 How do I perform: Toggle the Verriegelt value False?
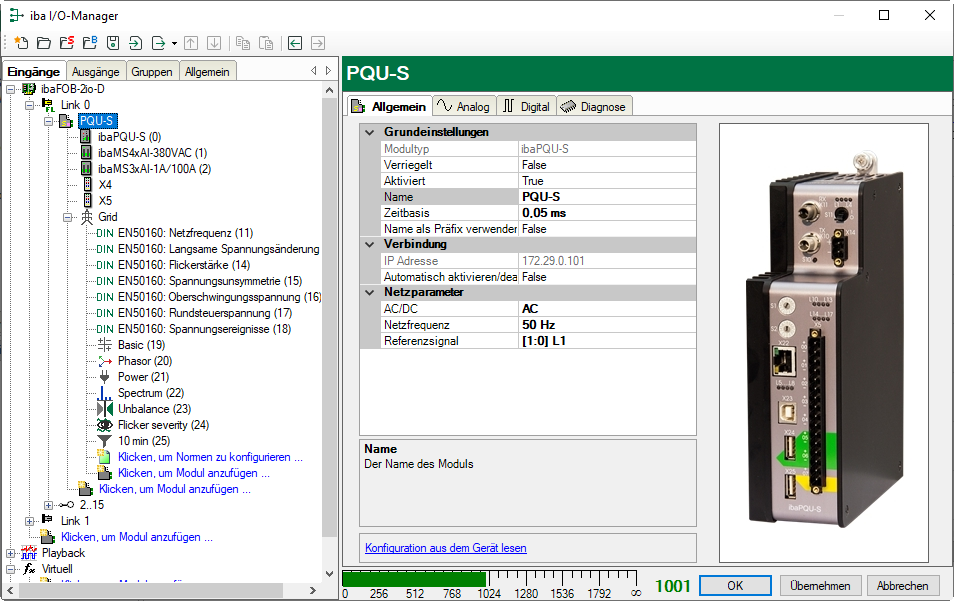(x=606, y=165)
